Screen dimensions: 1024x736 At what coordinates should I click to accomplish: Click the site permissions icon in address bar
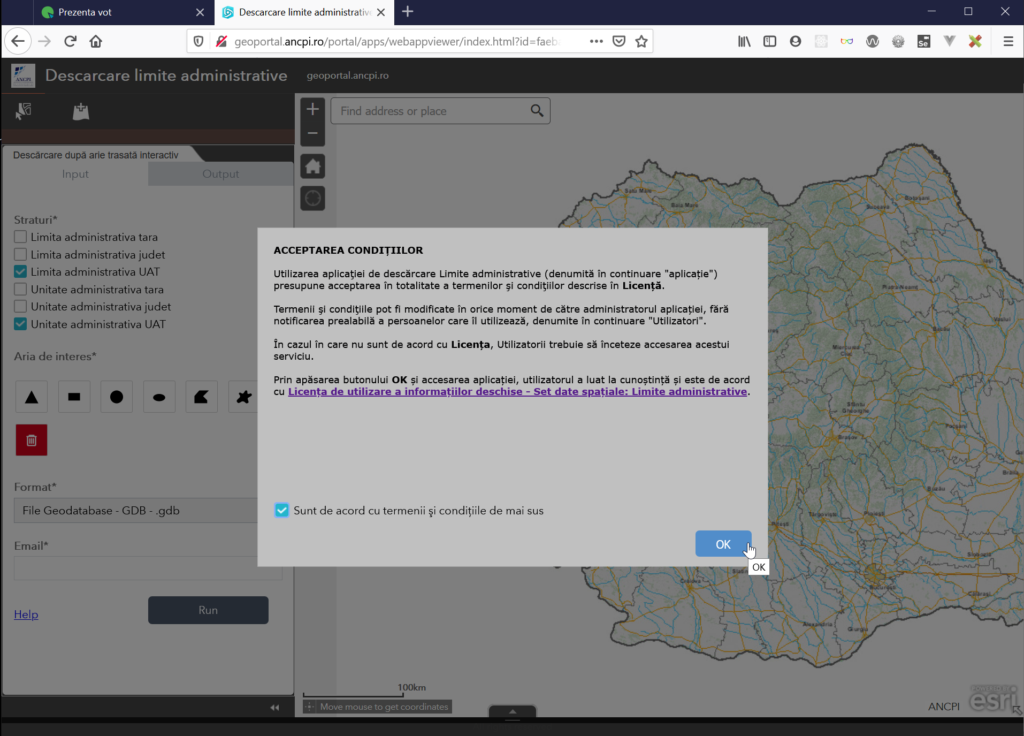click(x=221, y=41)
